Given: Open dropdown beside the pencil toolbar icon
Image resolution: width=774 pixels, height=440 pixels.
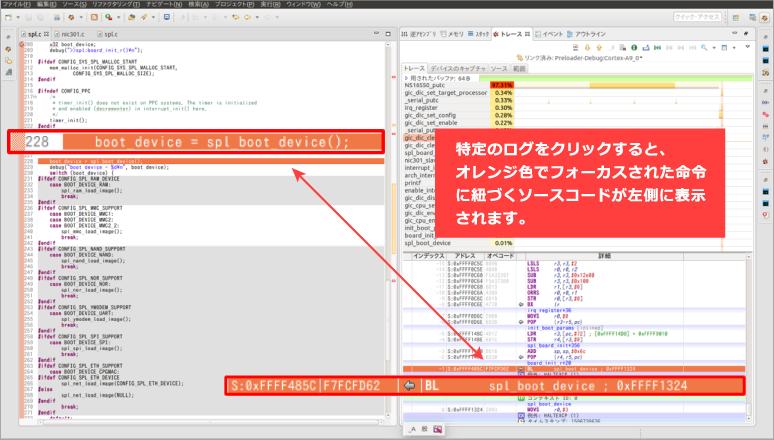Looking at the screenshot, I should pos(153,18).
